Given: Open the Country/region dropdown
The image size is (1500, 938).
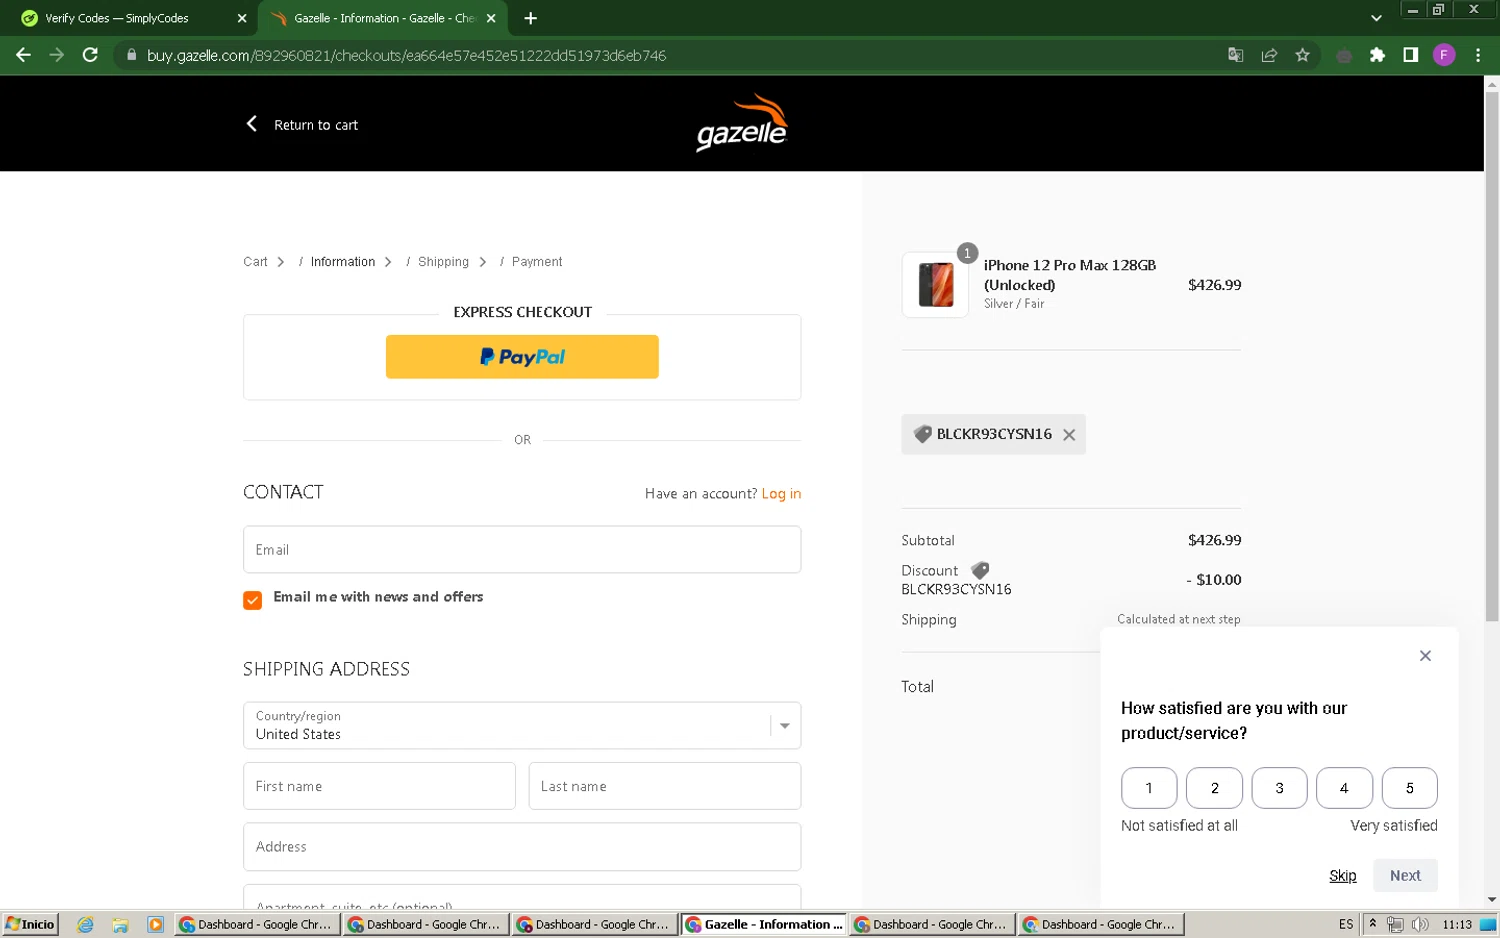Looking at the screenshot, I should coord(522,726).
